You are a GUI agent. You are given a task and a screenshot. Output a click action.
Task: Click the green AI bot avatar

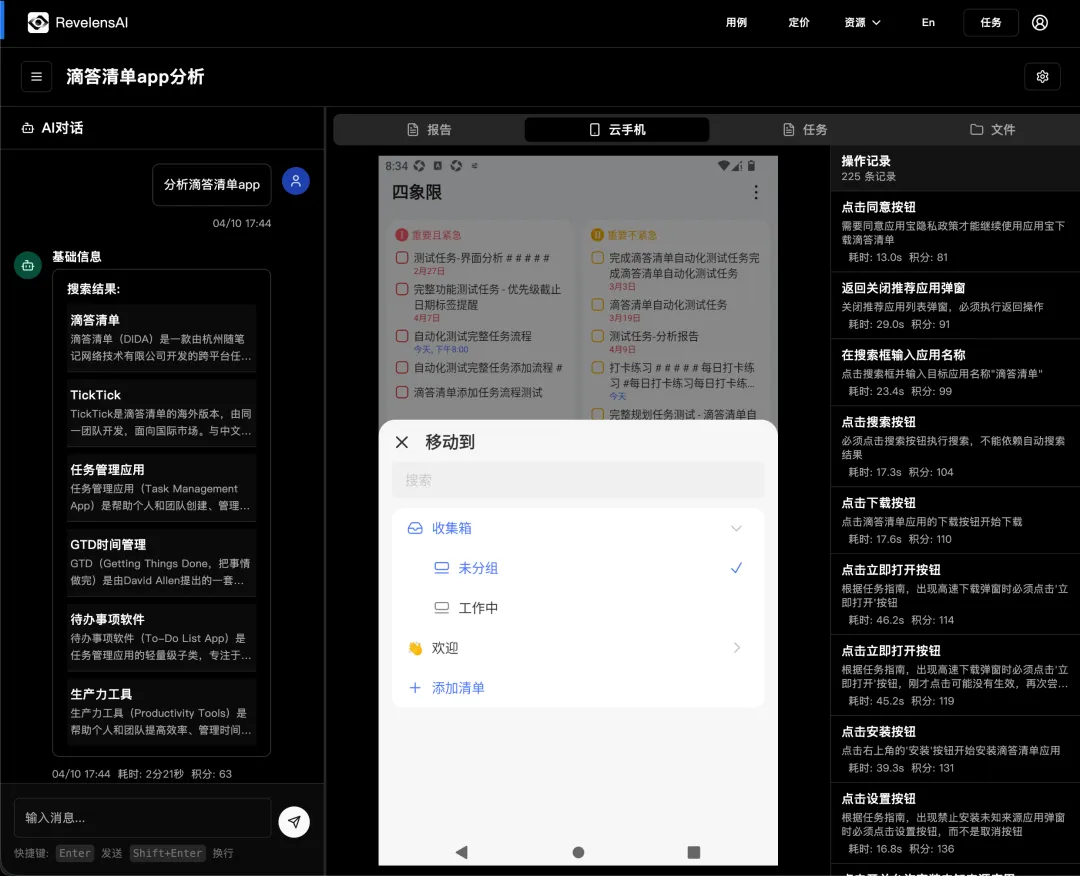point(28,265)
